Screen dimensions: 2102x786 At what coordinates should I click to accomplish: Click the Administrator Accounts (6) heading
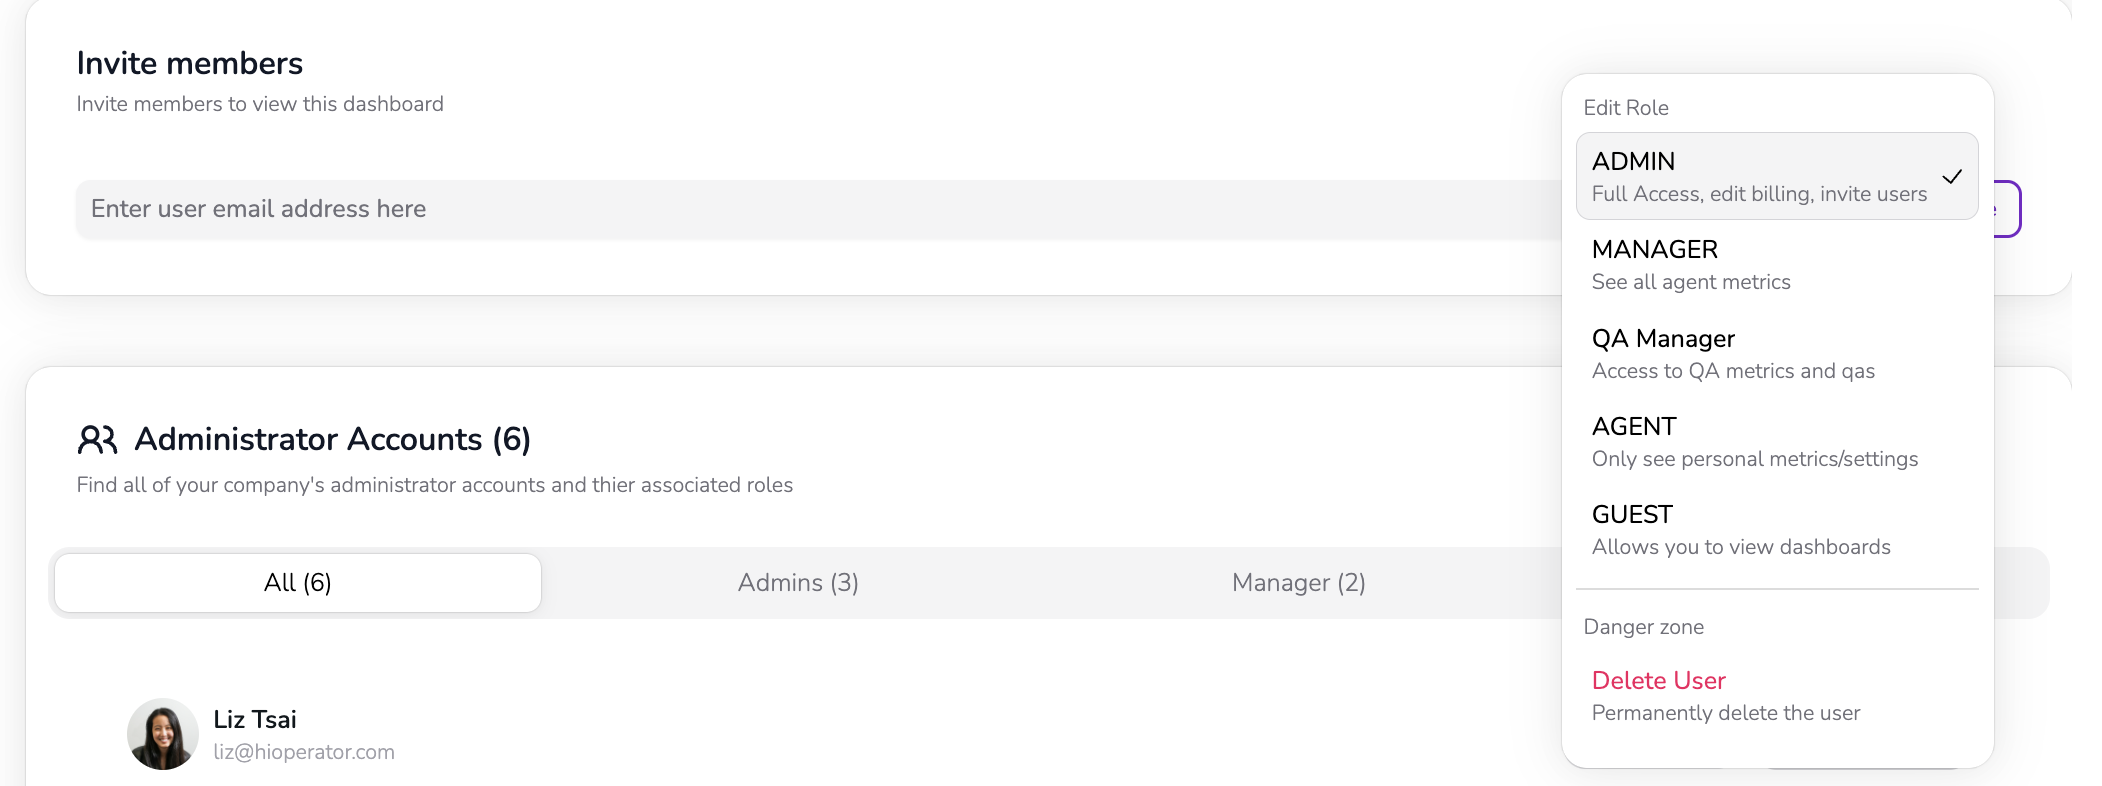coord(332,440)
